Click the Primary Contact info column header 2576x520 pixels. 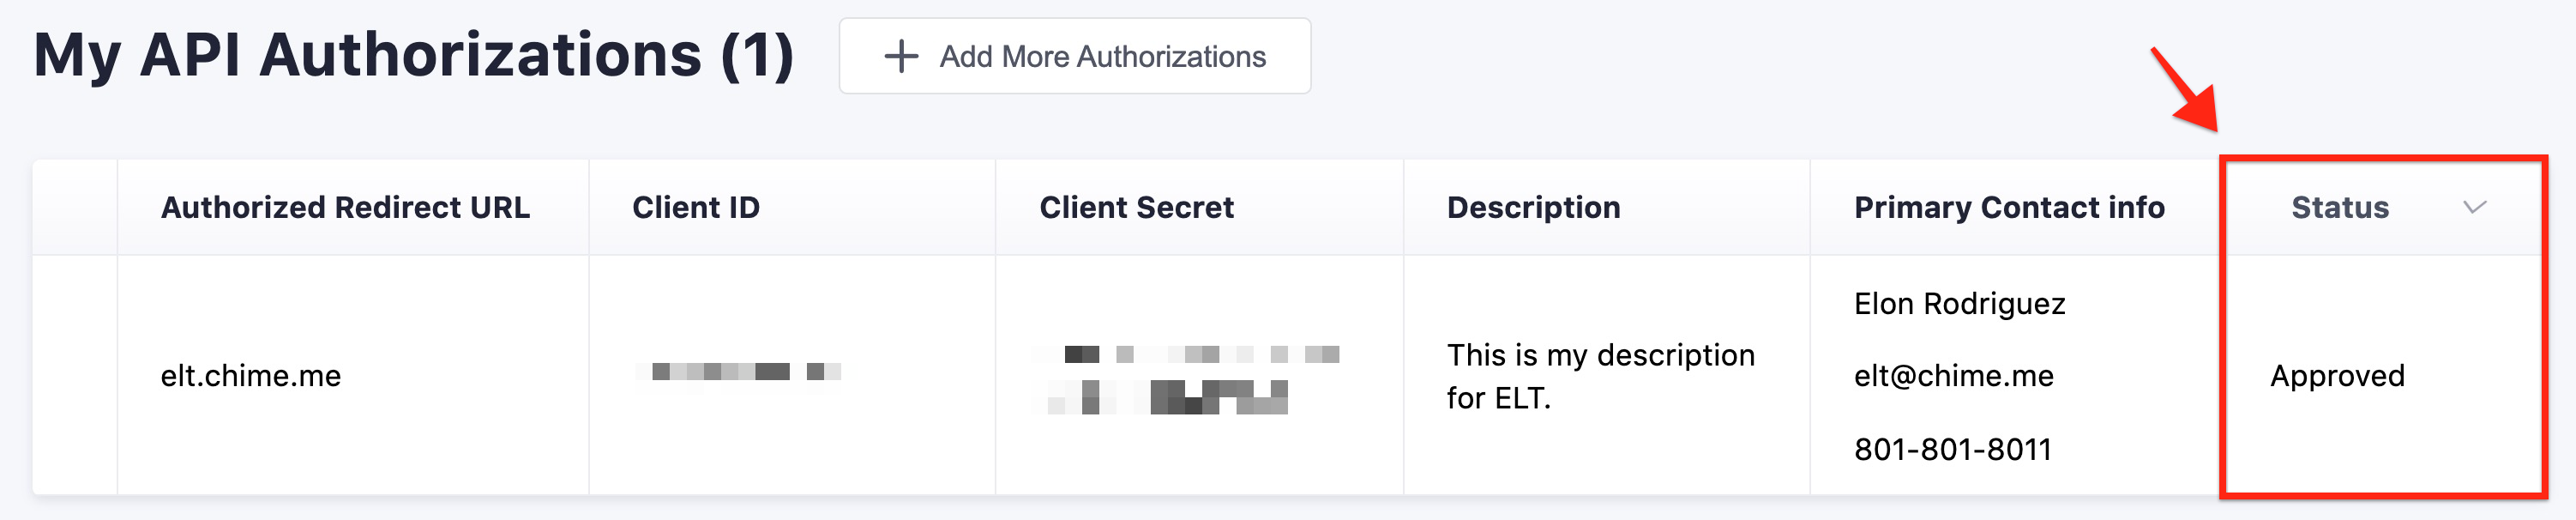pyautogui.click(x=2009, y=207)
